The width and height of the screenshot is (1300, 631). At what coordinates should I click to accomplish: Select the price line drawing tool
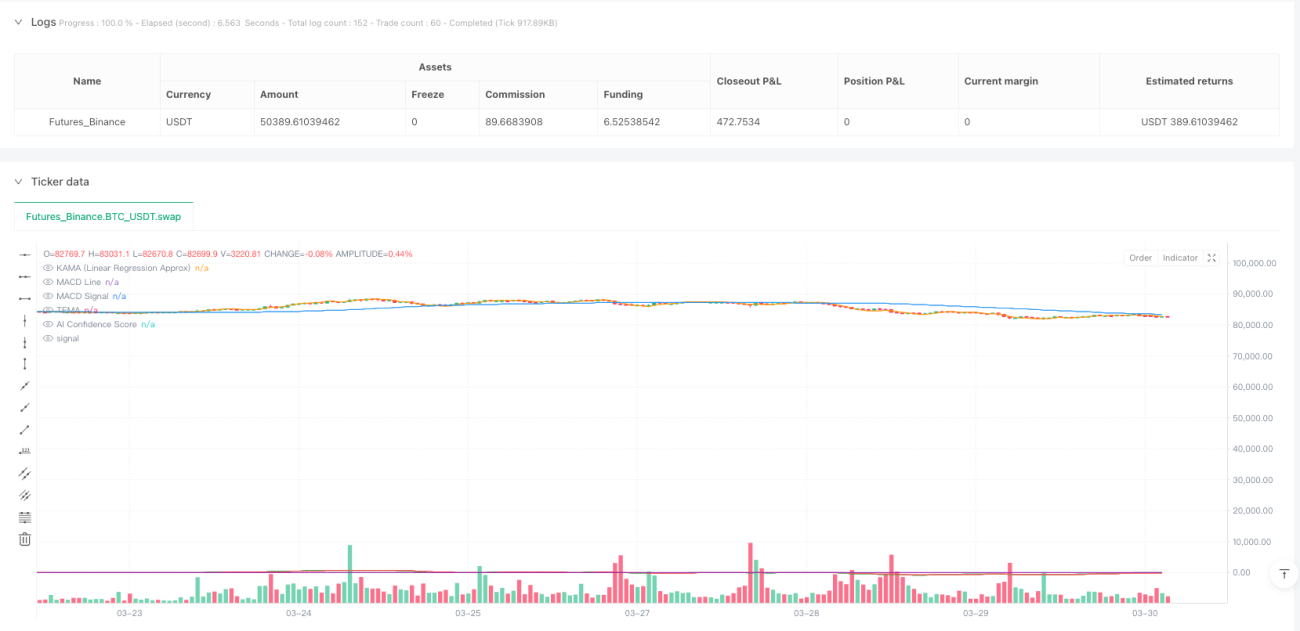tap(25, 451)
